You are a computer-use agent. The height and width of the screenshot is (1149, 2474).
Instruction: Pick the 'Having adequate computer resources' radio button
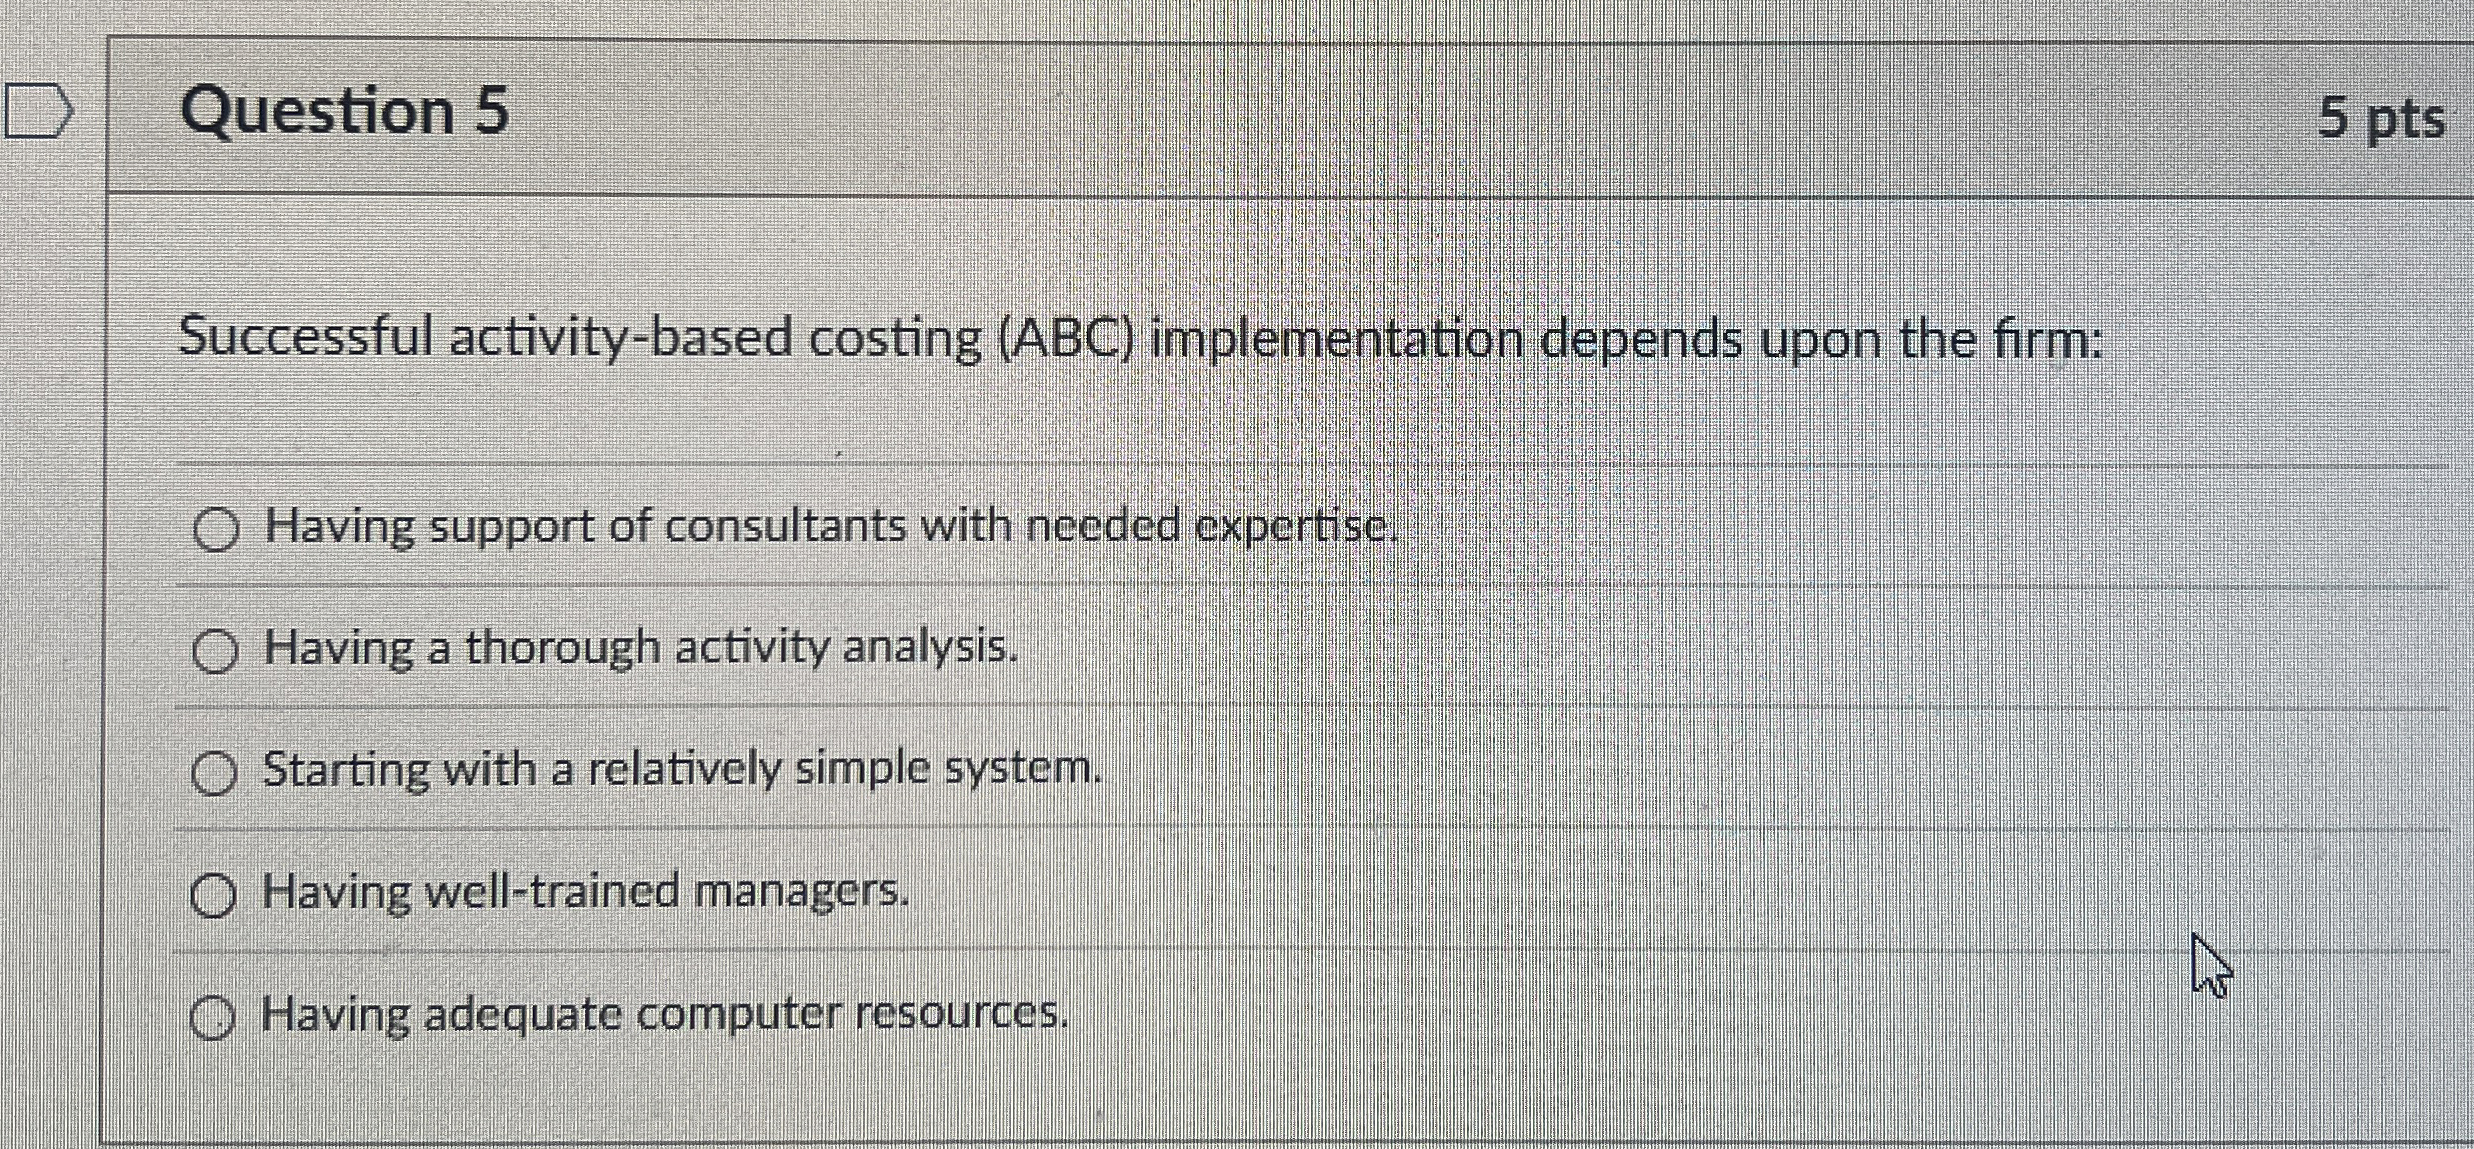click(214, 1016)
